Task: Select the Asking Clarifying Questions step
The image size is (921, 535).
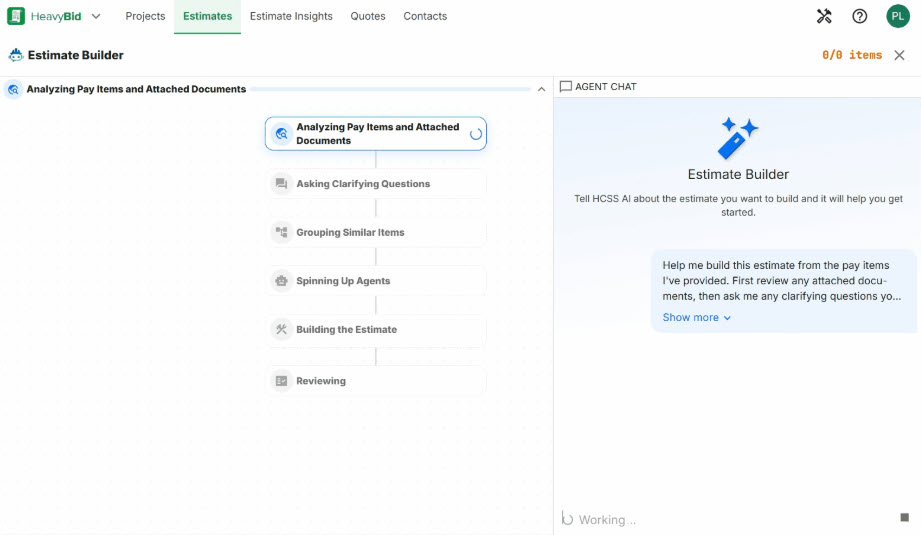Action: [x=375, y=184]
